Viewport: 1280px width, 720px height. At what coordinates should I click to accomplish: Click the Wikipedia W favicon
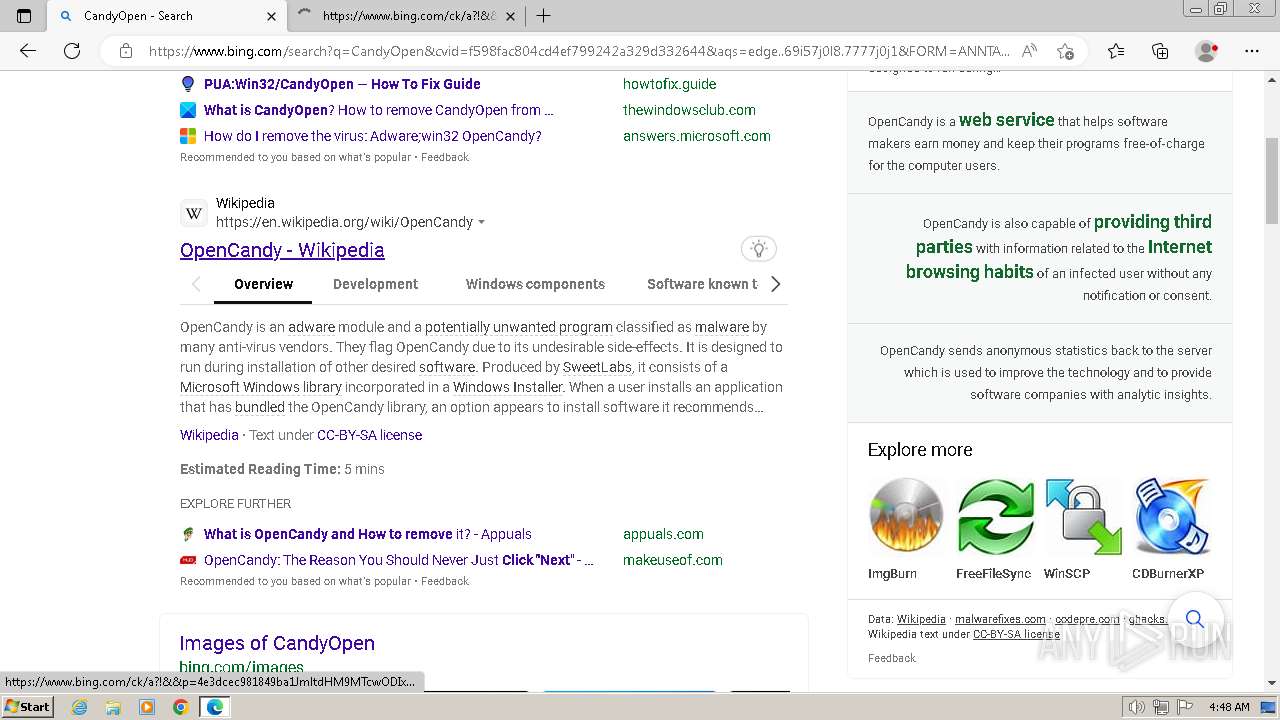tap(194, 213)
